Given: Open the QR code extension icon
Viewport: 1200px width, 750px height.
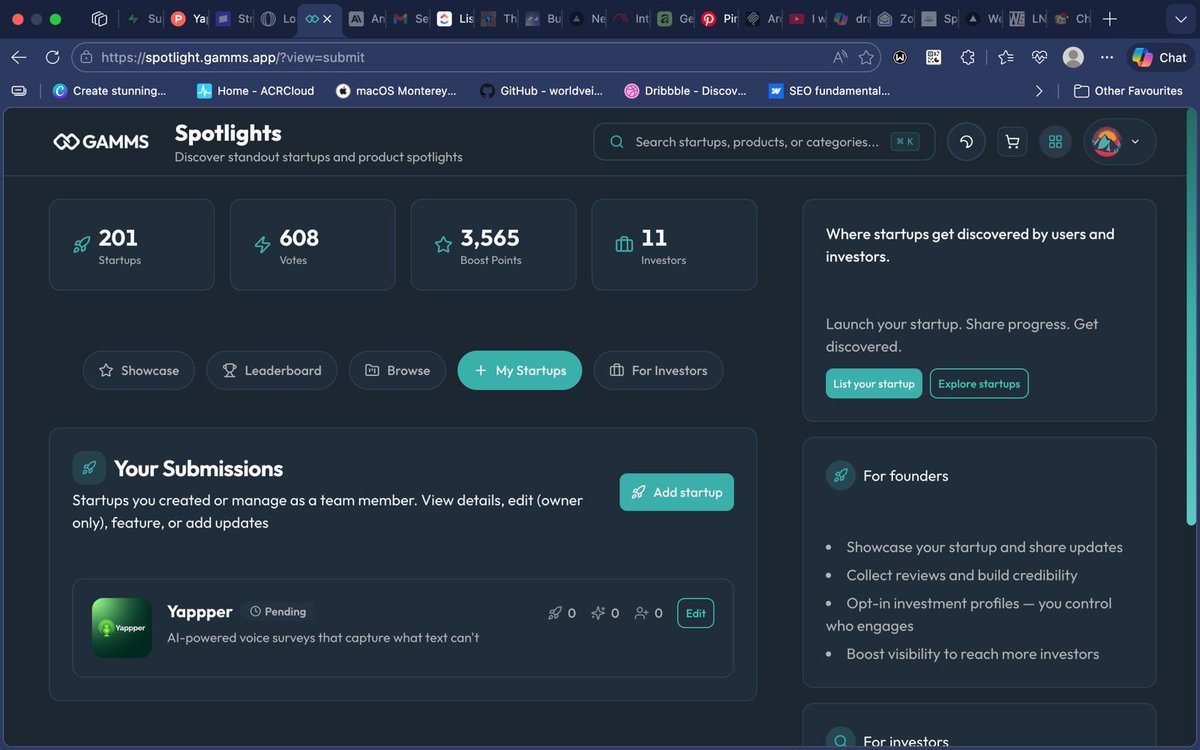Looking at the screenshot, I should pos(933,57).
